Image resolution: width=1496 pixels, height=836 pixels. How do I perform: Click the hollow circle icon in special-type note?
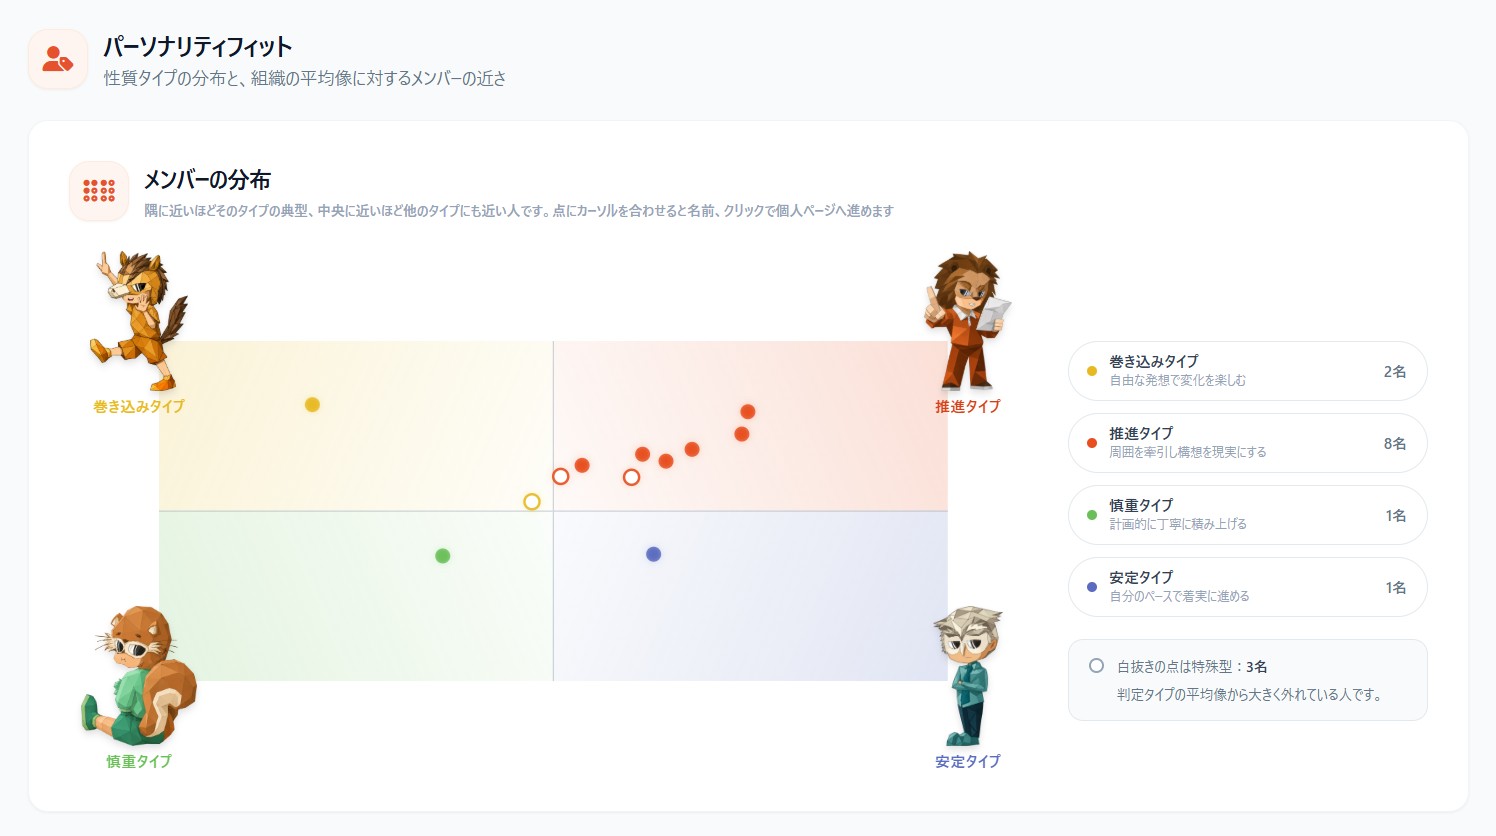tap(1096, 666)
